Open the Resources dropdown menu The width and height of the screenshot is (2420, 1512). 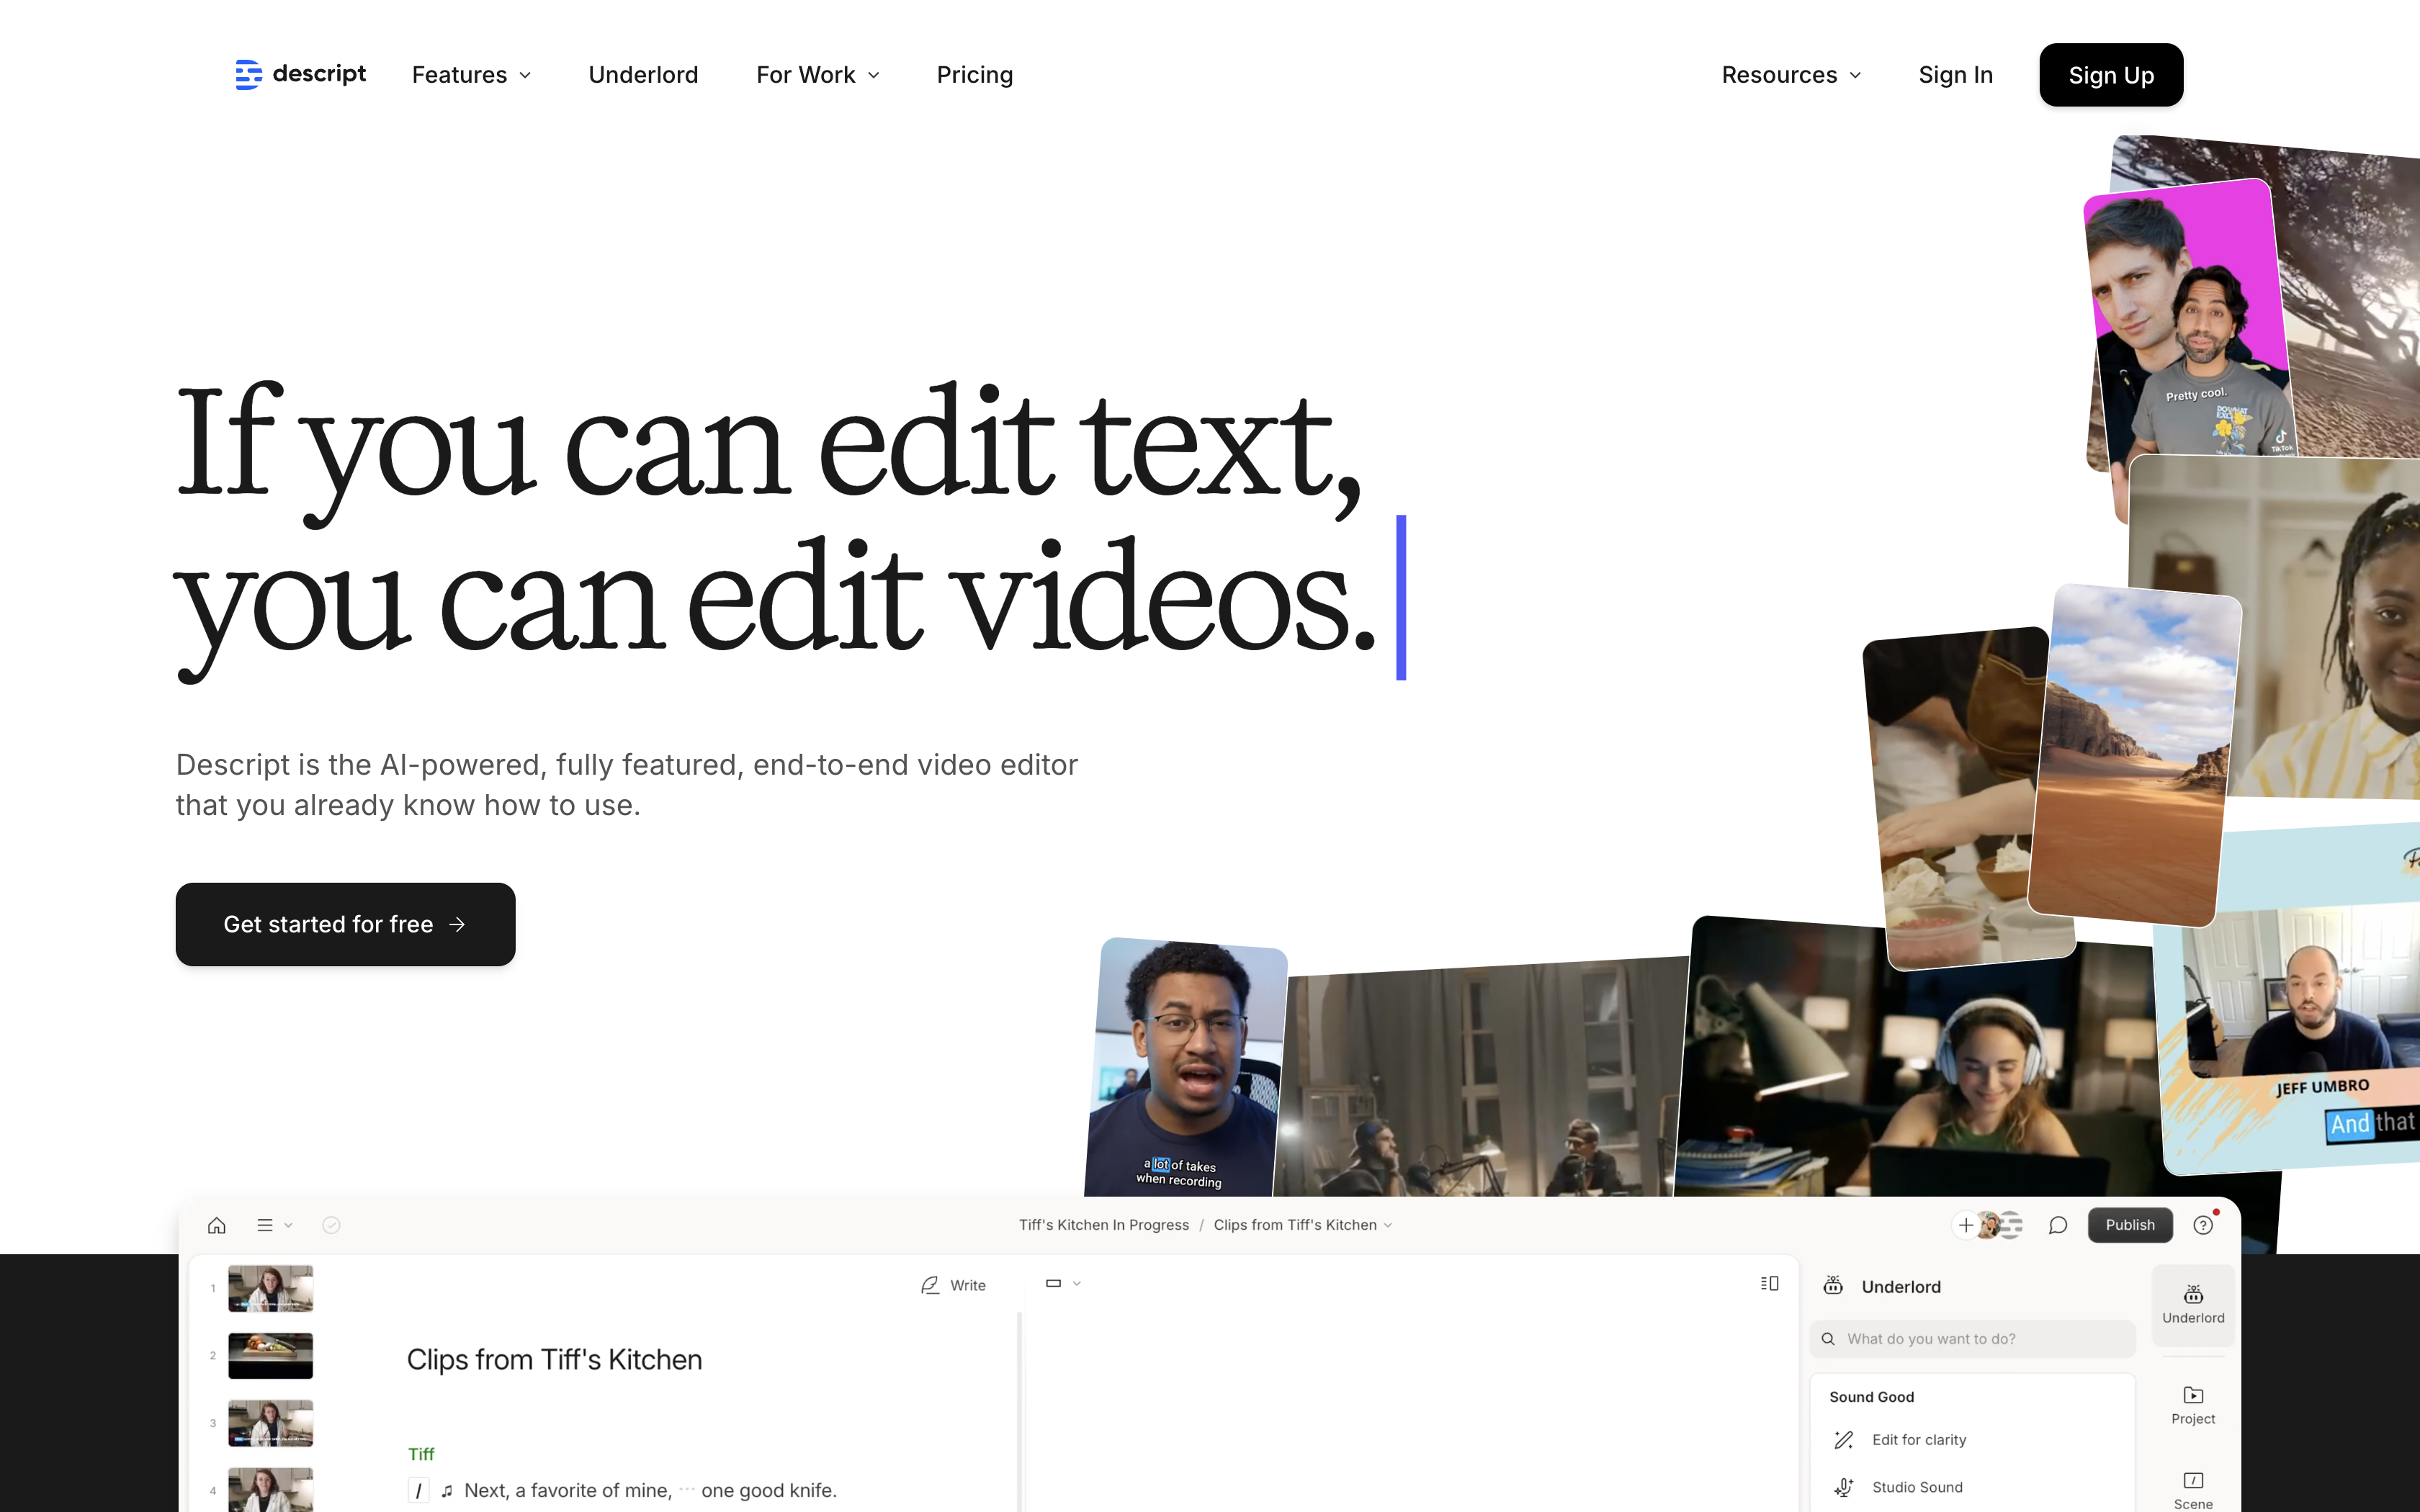pyautogui.click(x=1790, y=75)
